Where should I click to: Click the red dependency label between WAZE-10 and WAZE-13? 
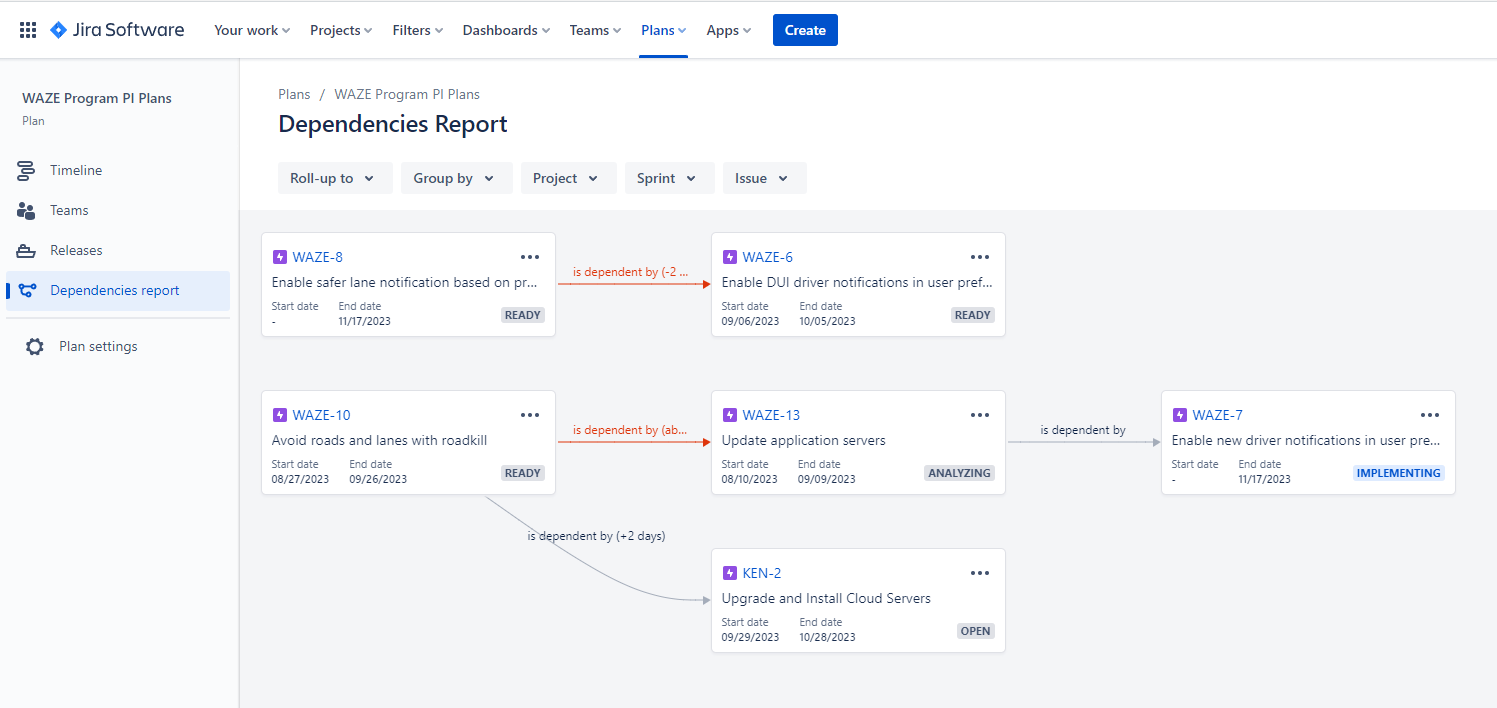[x=631, y=430]
